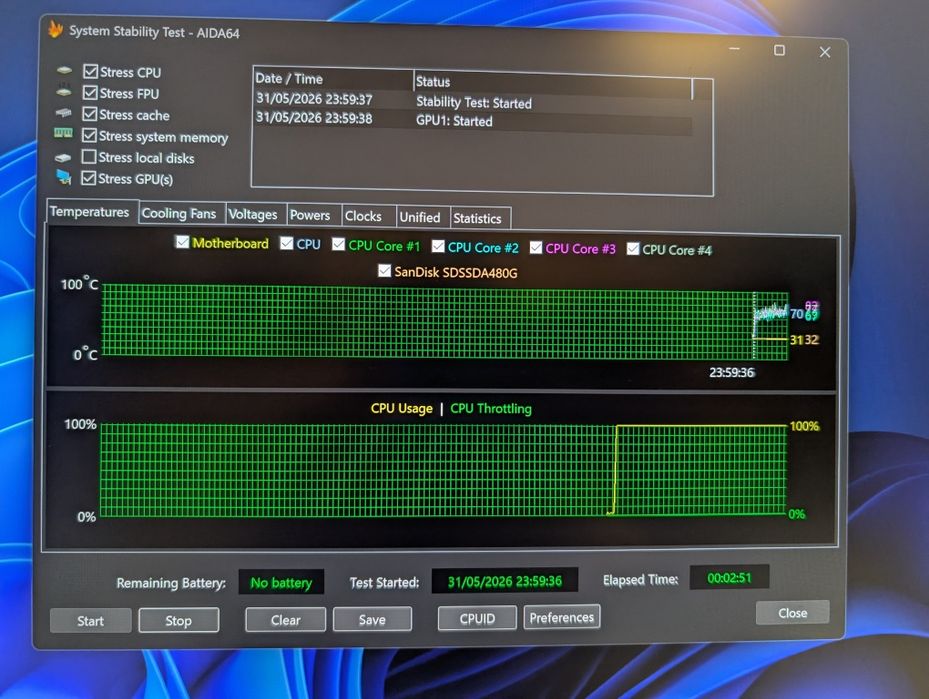The image size is (929, 699).
Task: Uncheck the Stress cache checkbox
Action: click(89, 114)
